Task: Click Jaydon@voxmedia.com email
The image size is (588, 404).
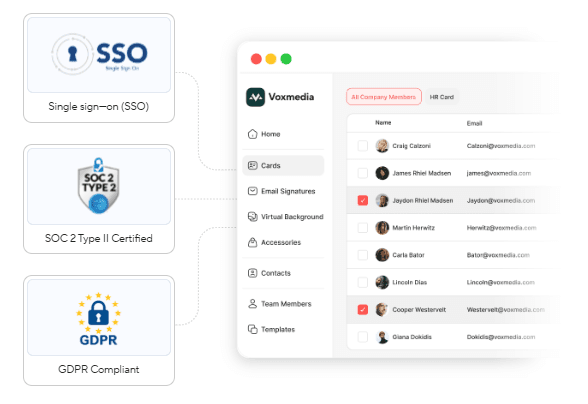Action: [501, 201]
